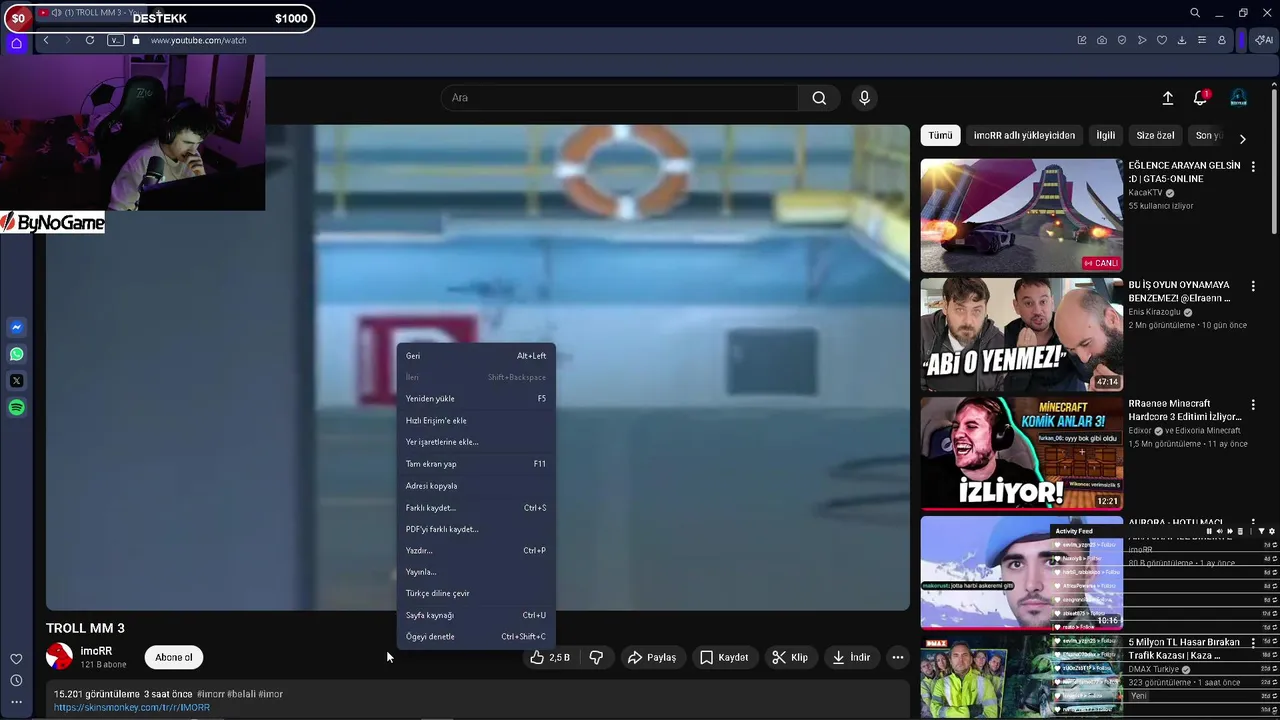This screenshot has width=1280, height=720.
Task: Open WhatsApp in the browser sidebar
Action: (x=17, y=354)
